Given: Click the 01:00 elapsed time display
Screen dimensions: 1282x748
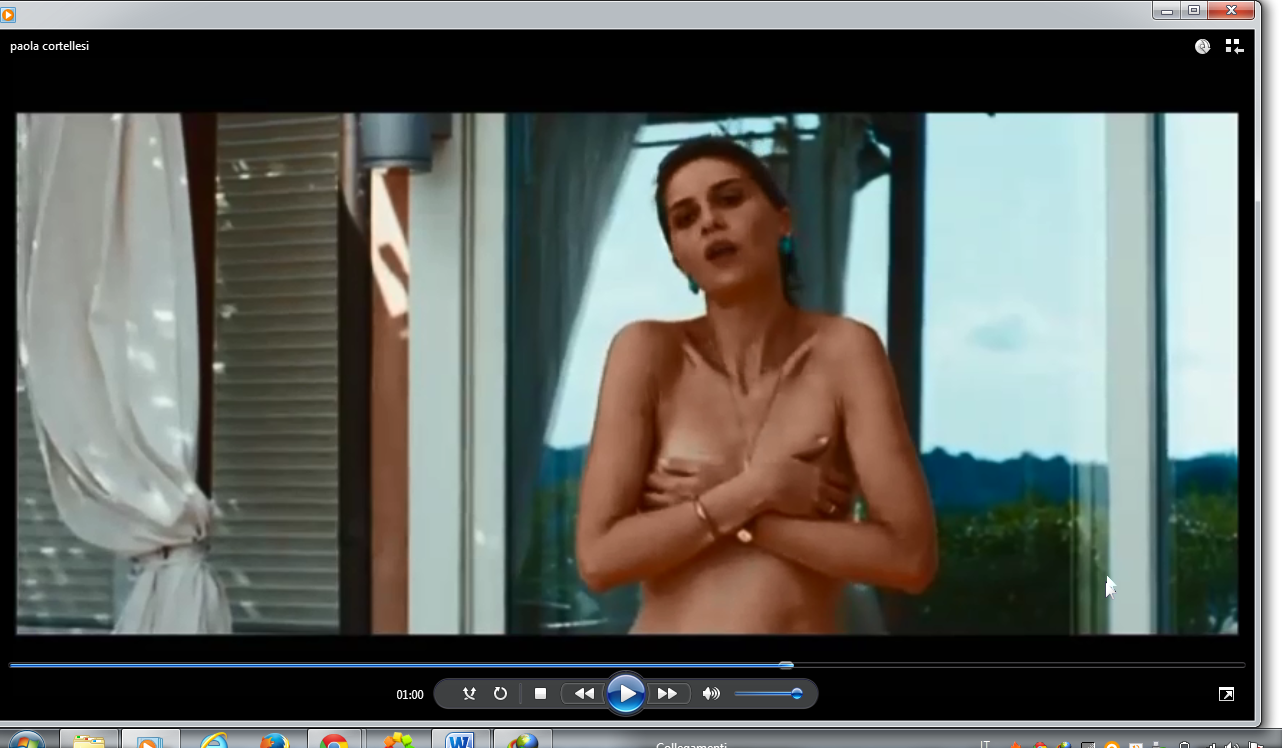Looking at the screenshot, I should pyautogui.click(x=410, y=694).
